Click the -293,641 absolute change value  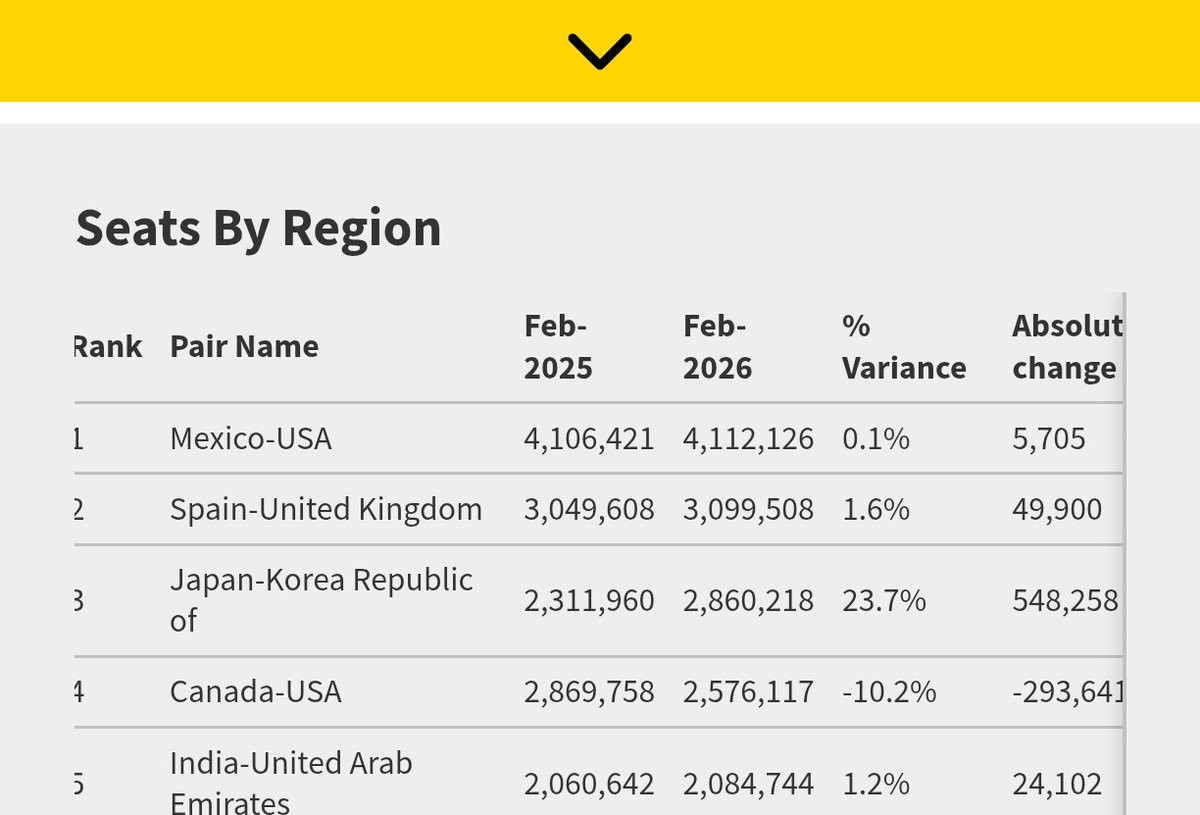[1067, 692]
